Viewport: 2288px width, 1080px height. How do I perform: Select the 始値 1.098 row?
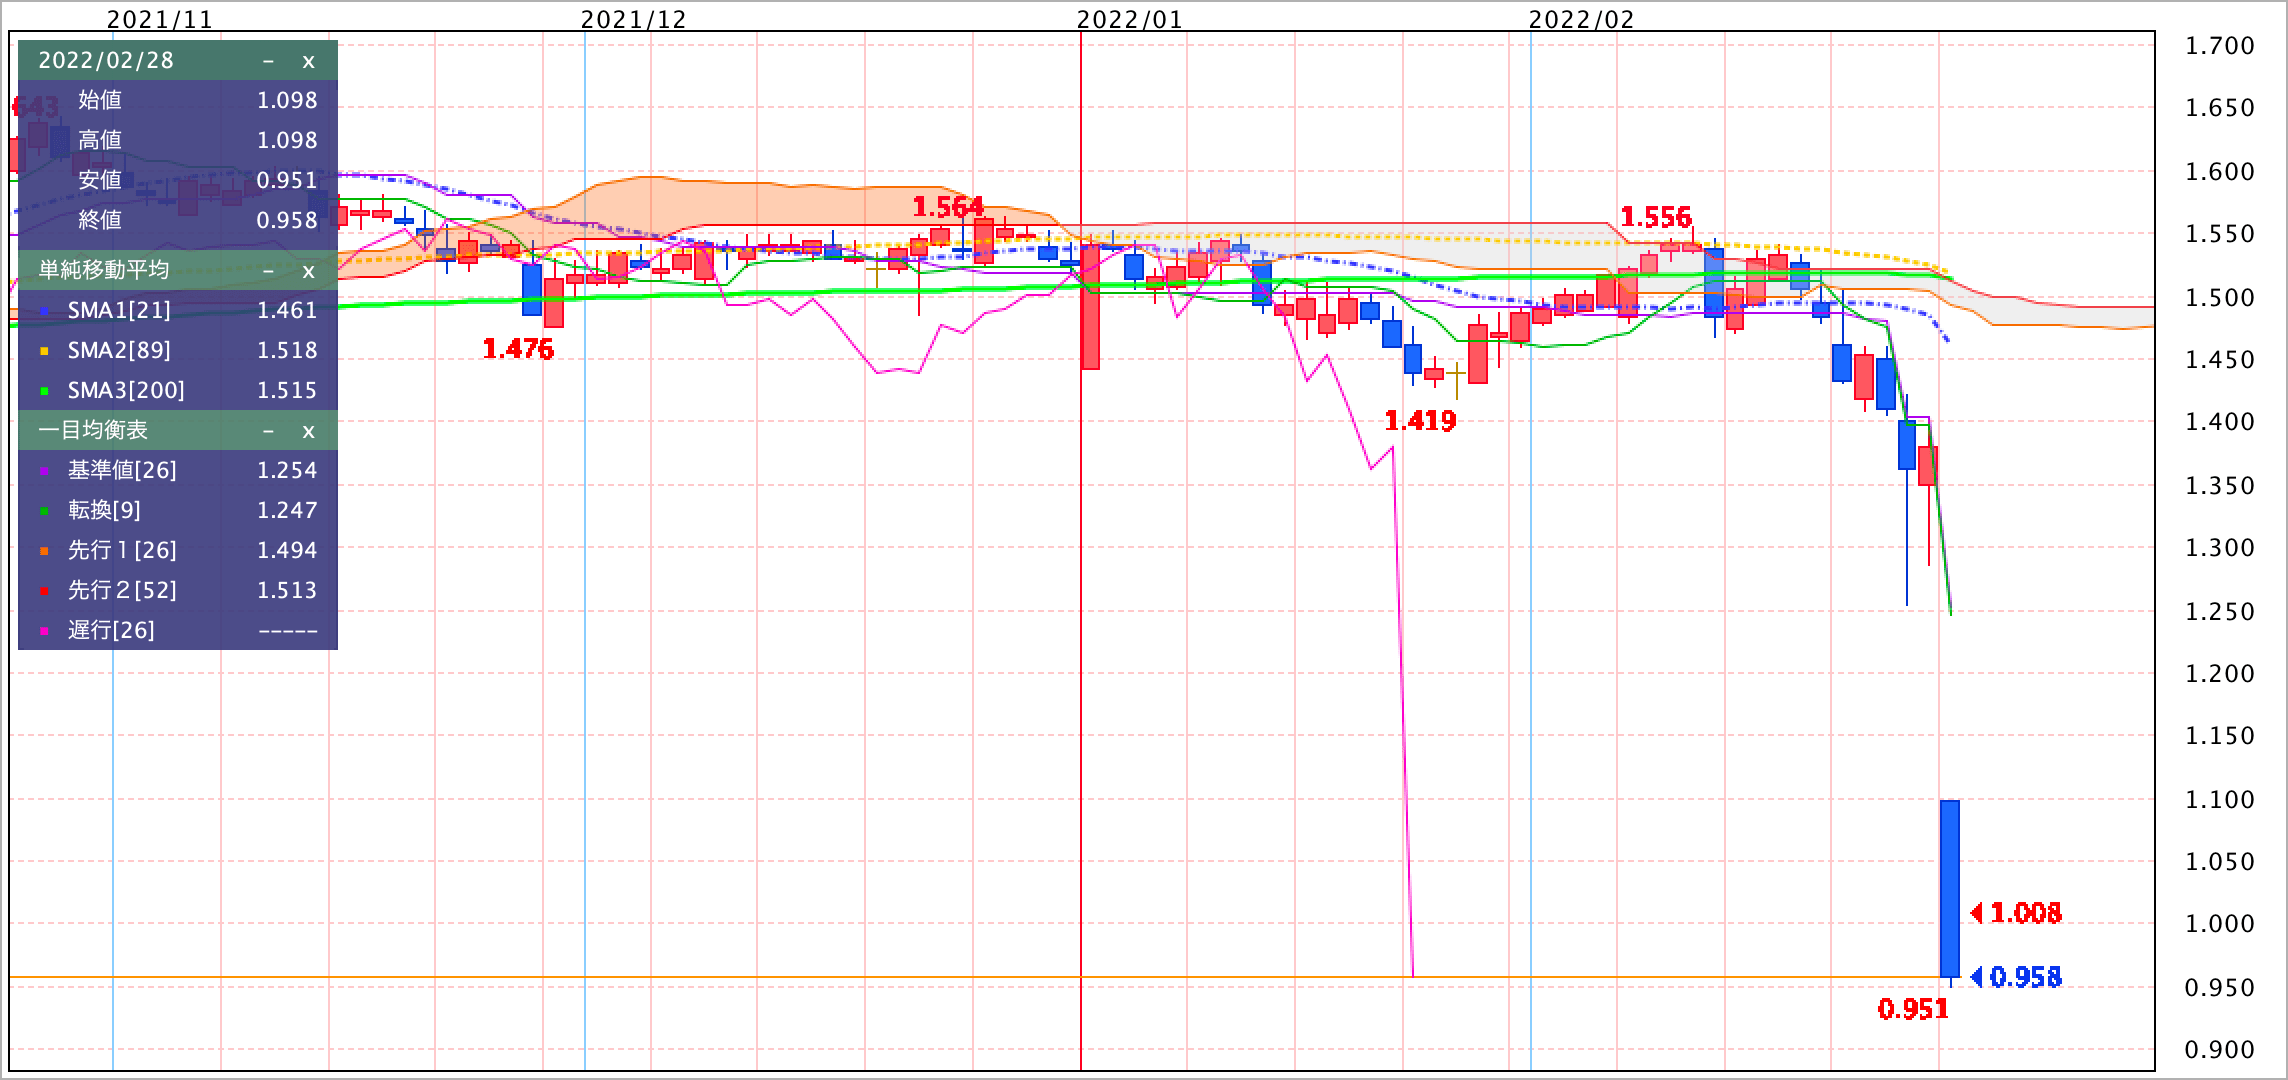coord(178,100)
